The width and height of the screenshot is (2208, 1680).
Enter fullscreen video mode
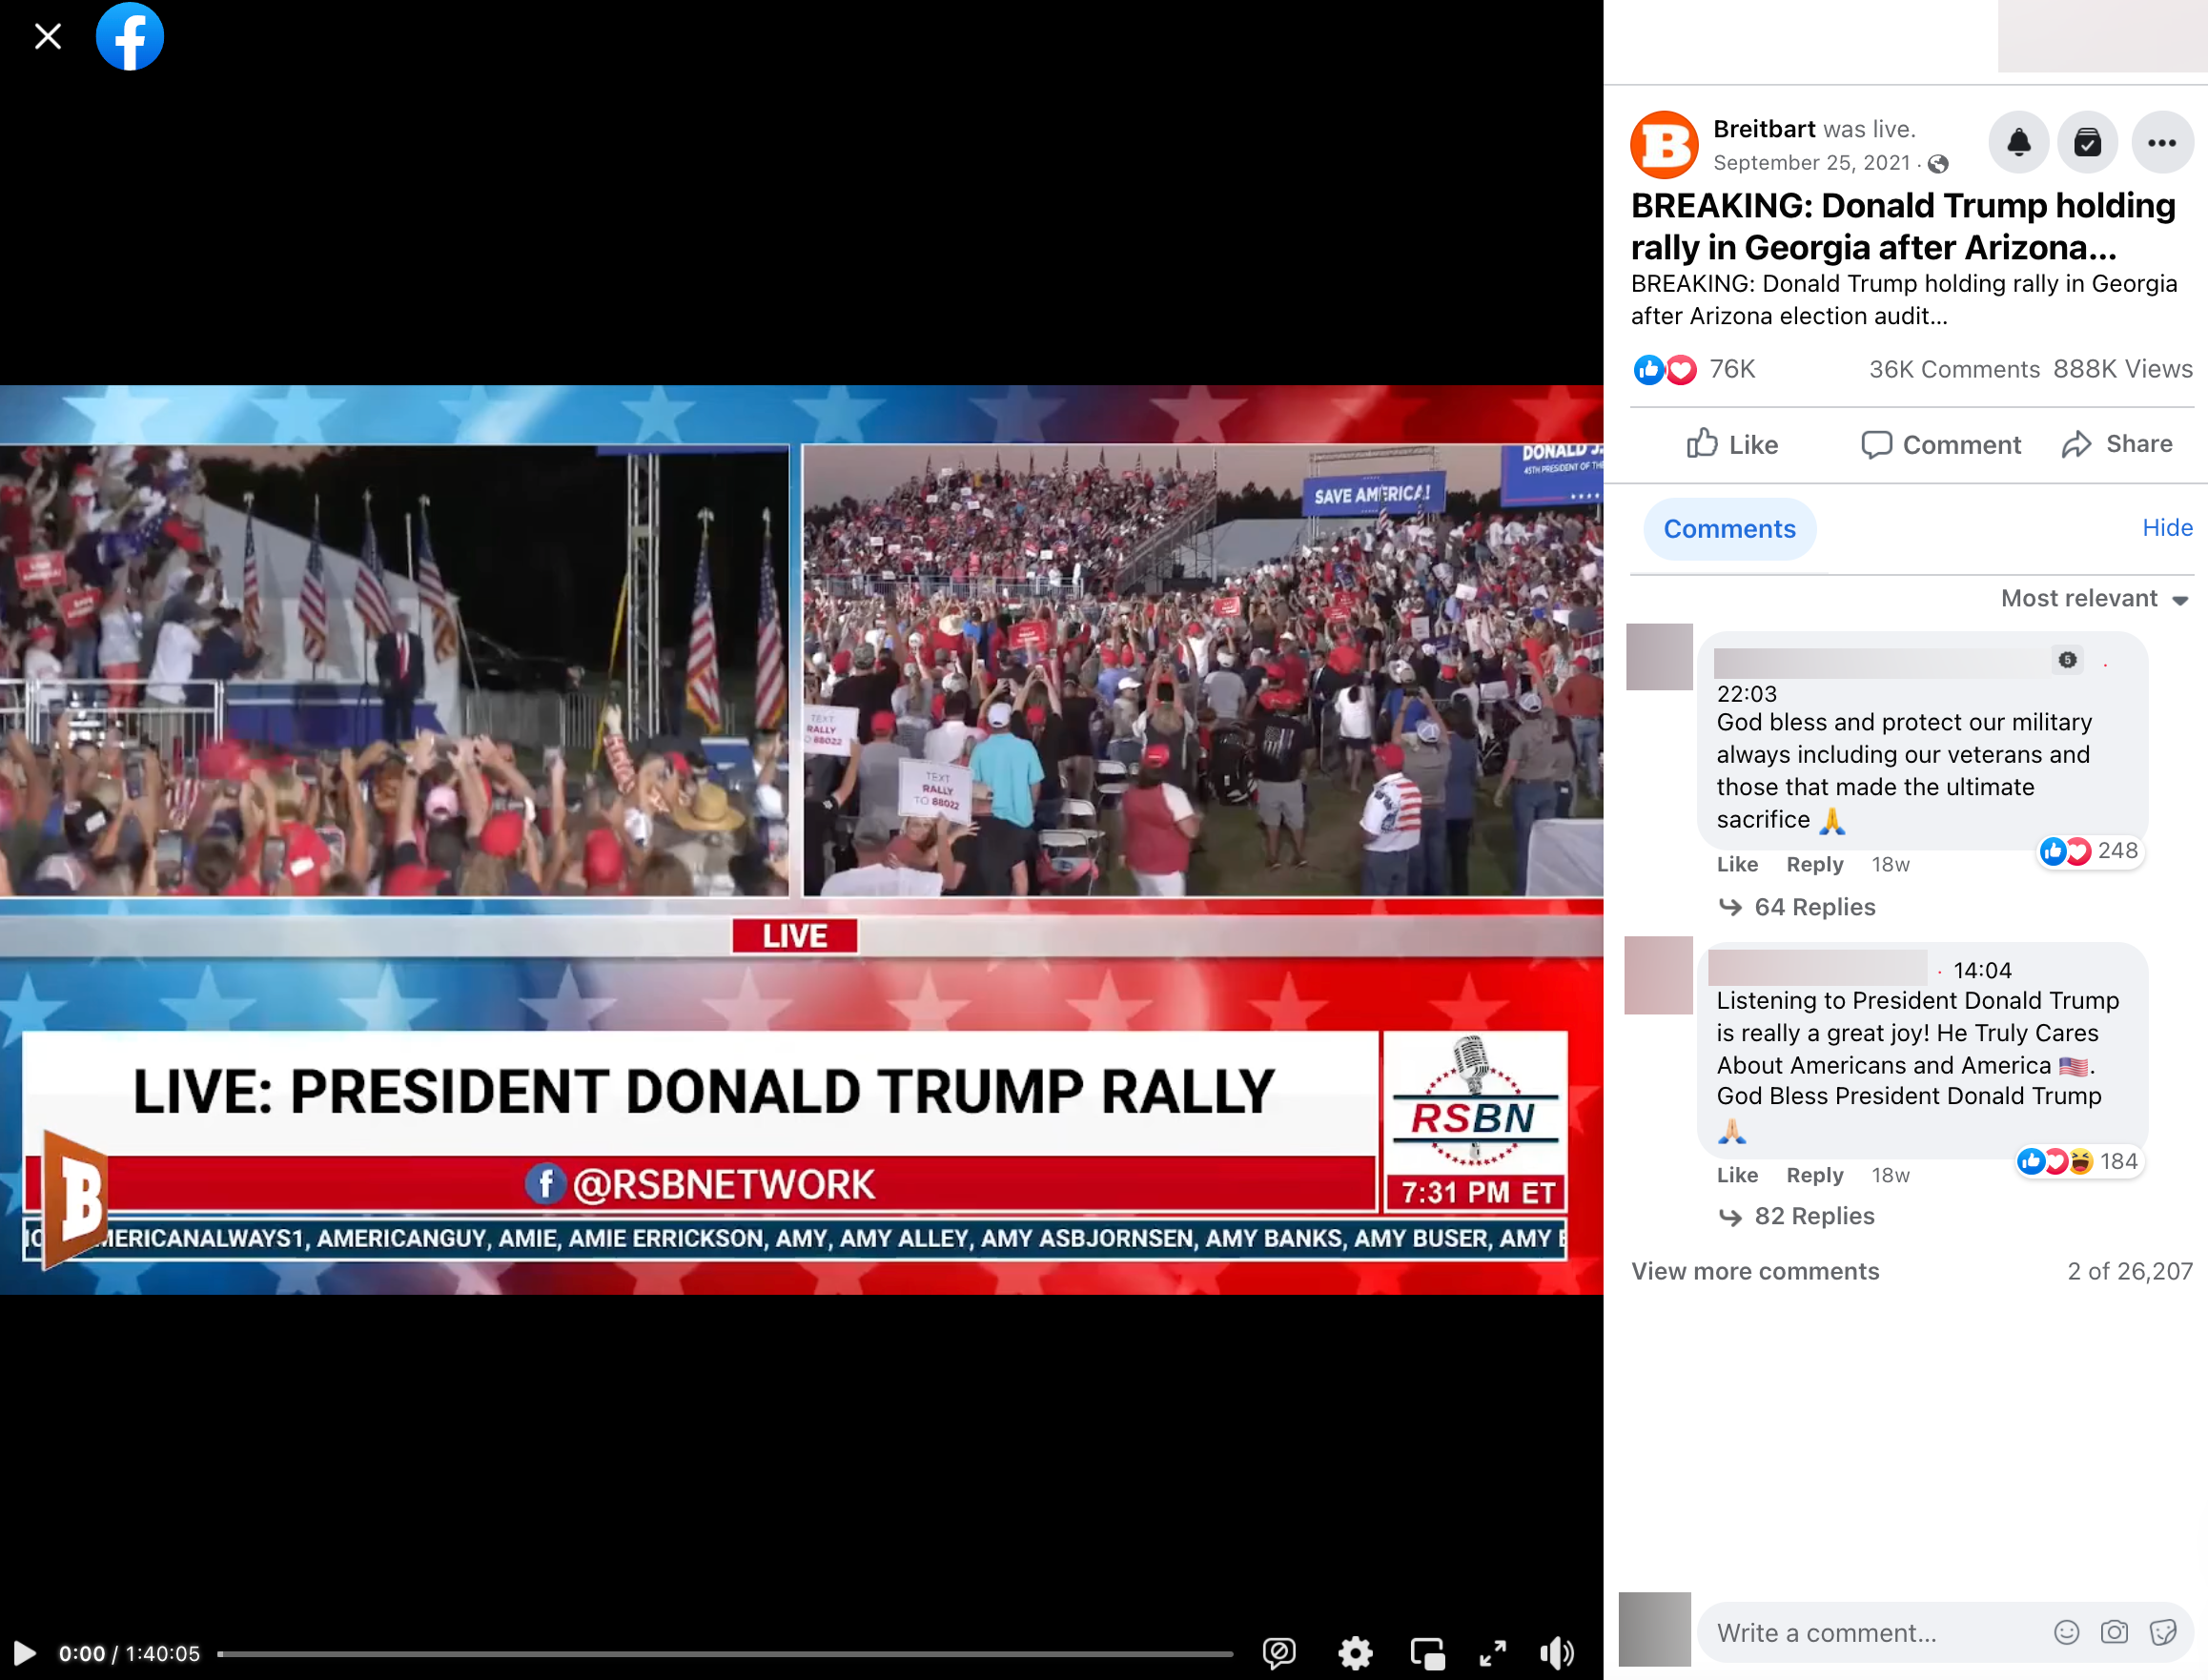1492,1652
